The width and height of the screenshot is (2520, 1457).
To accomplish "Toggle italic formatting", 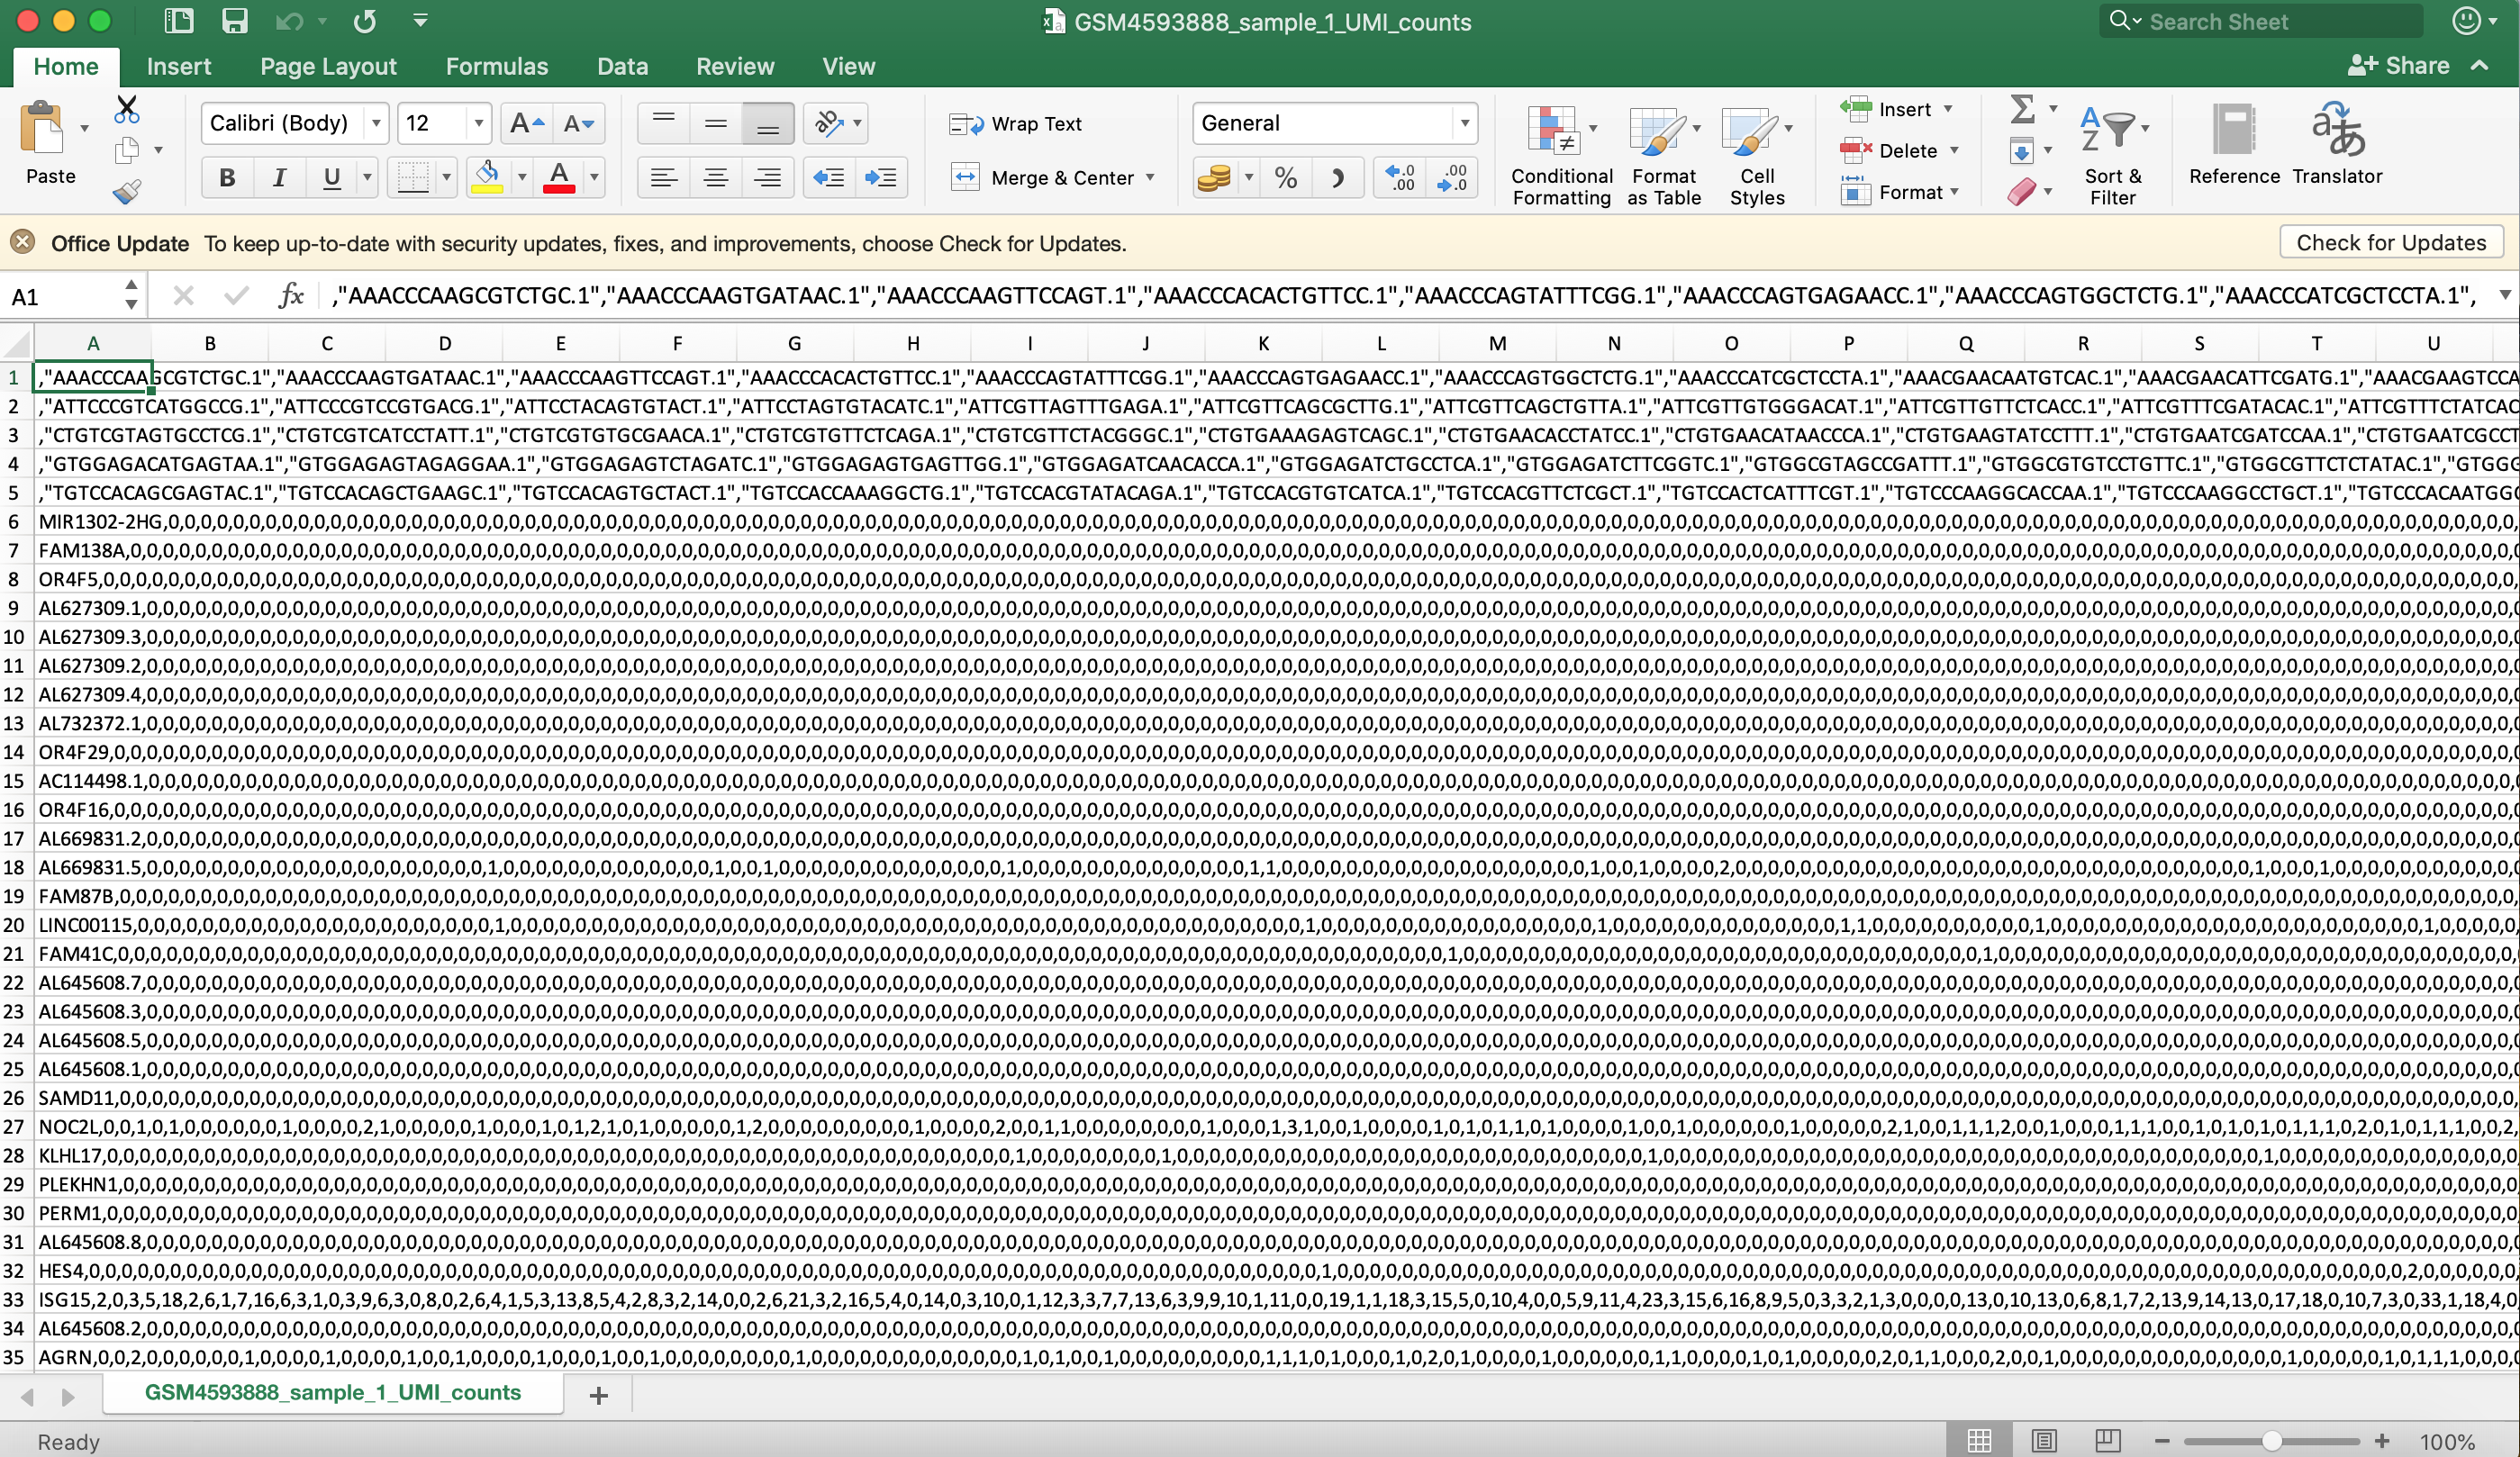I will tap(278, 177).
